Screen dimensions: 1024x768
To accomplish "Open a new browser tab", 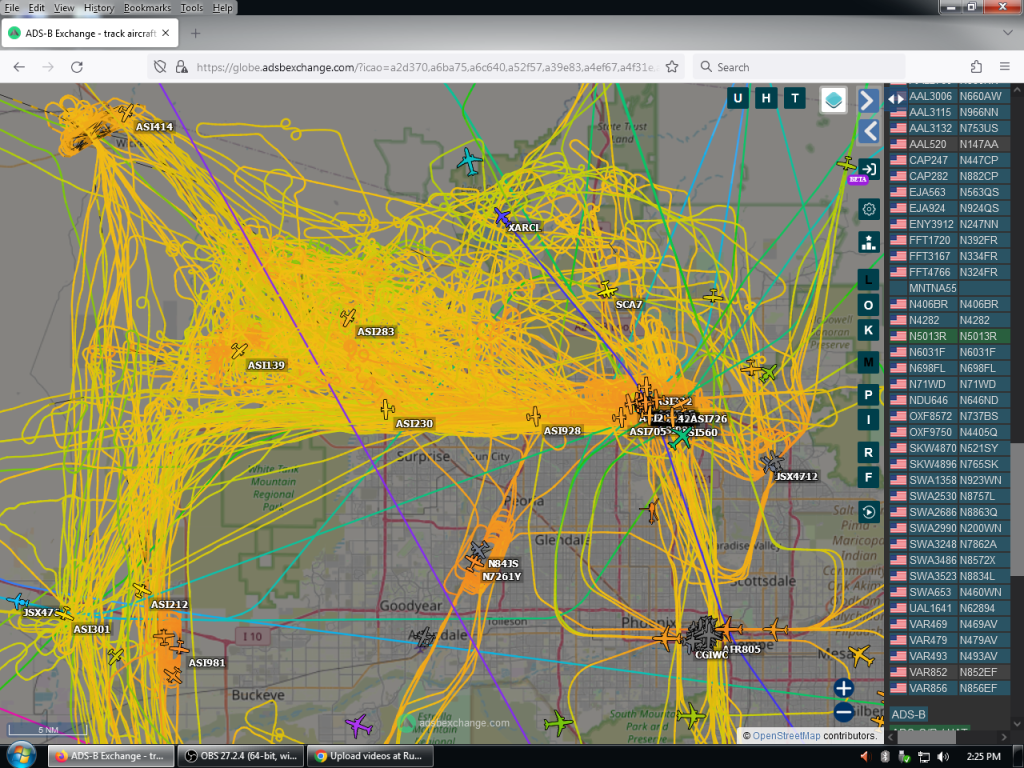I will point(195,33).
